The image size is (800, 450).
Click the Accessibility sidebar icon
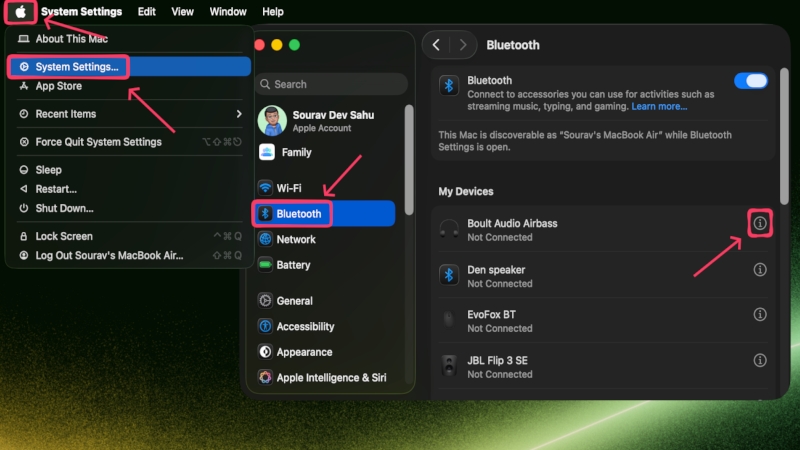pyautogui.click(x=265, y=326)
